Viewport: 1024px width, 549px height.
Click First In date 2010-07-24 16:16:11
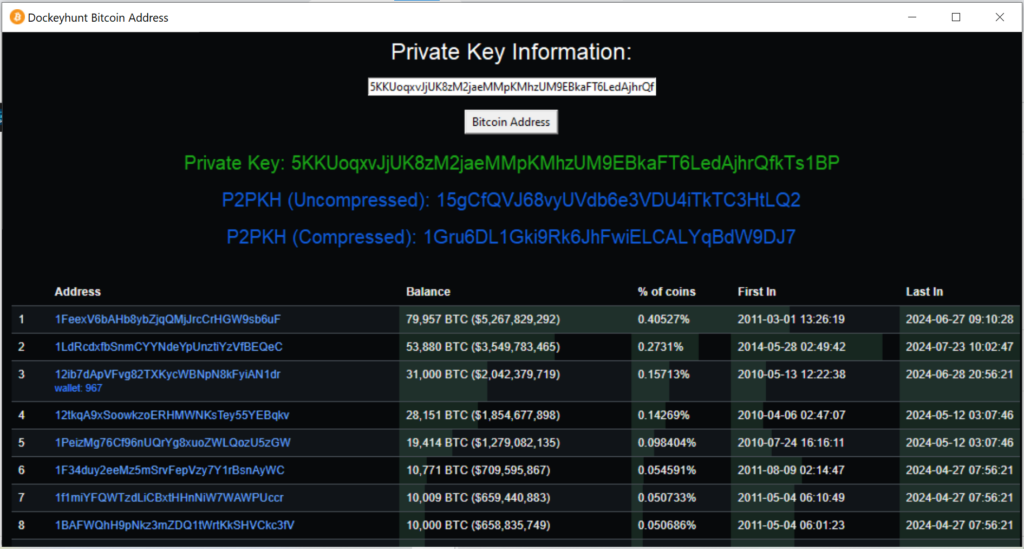pyautogui.click(x=791, y=443)
